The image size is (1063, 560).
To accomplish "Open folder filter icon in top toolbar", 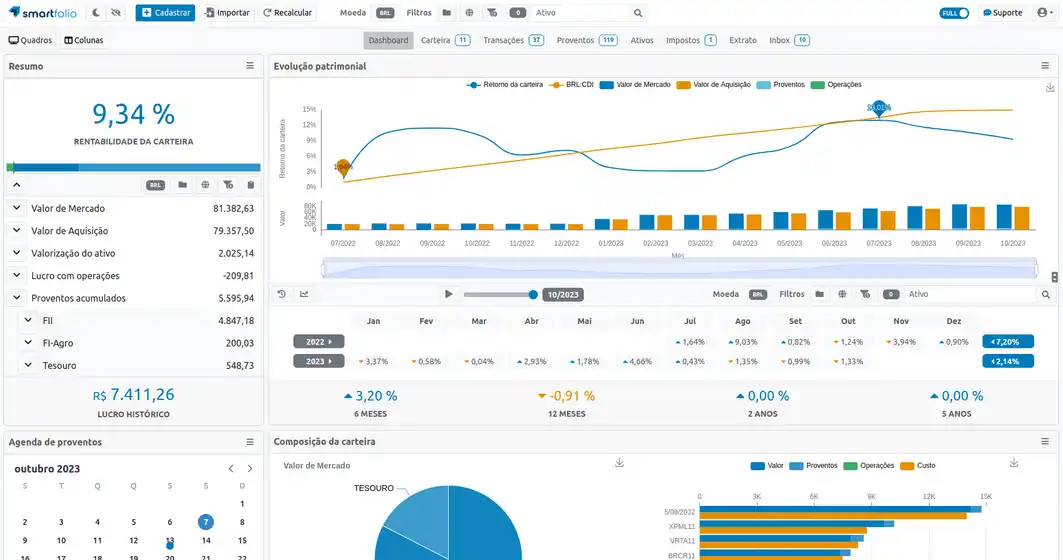I will pos(446,13).
